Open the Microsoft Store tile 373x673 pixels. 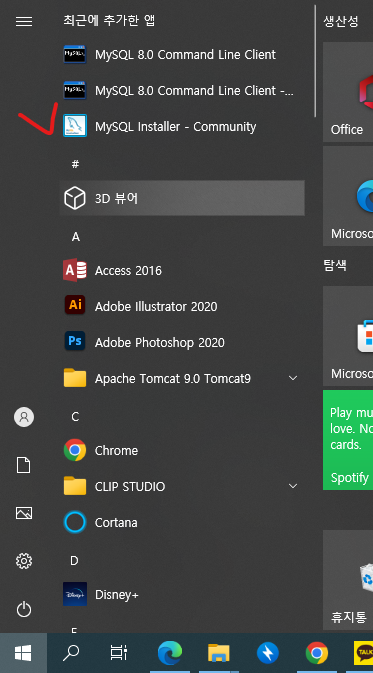(348, 336)
